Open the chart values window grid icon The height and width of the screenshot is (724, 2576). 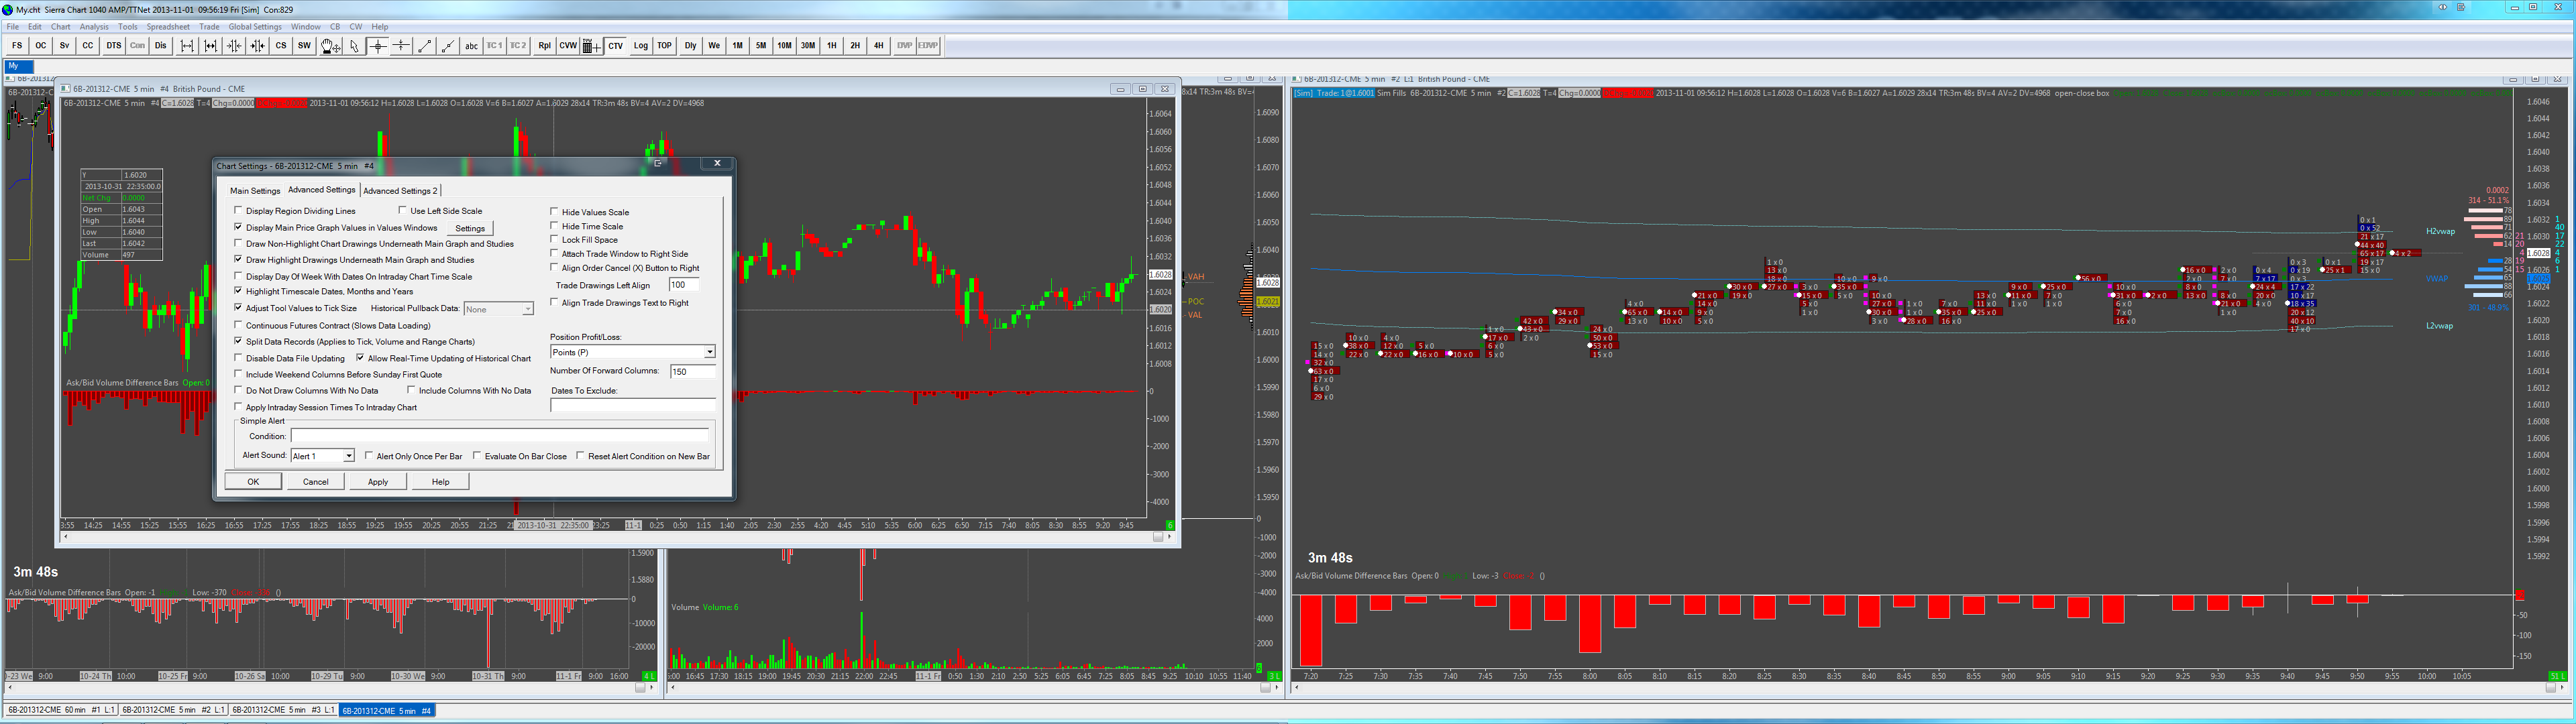[x=591, y=46]
